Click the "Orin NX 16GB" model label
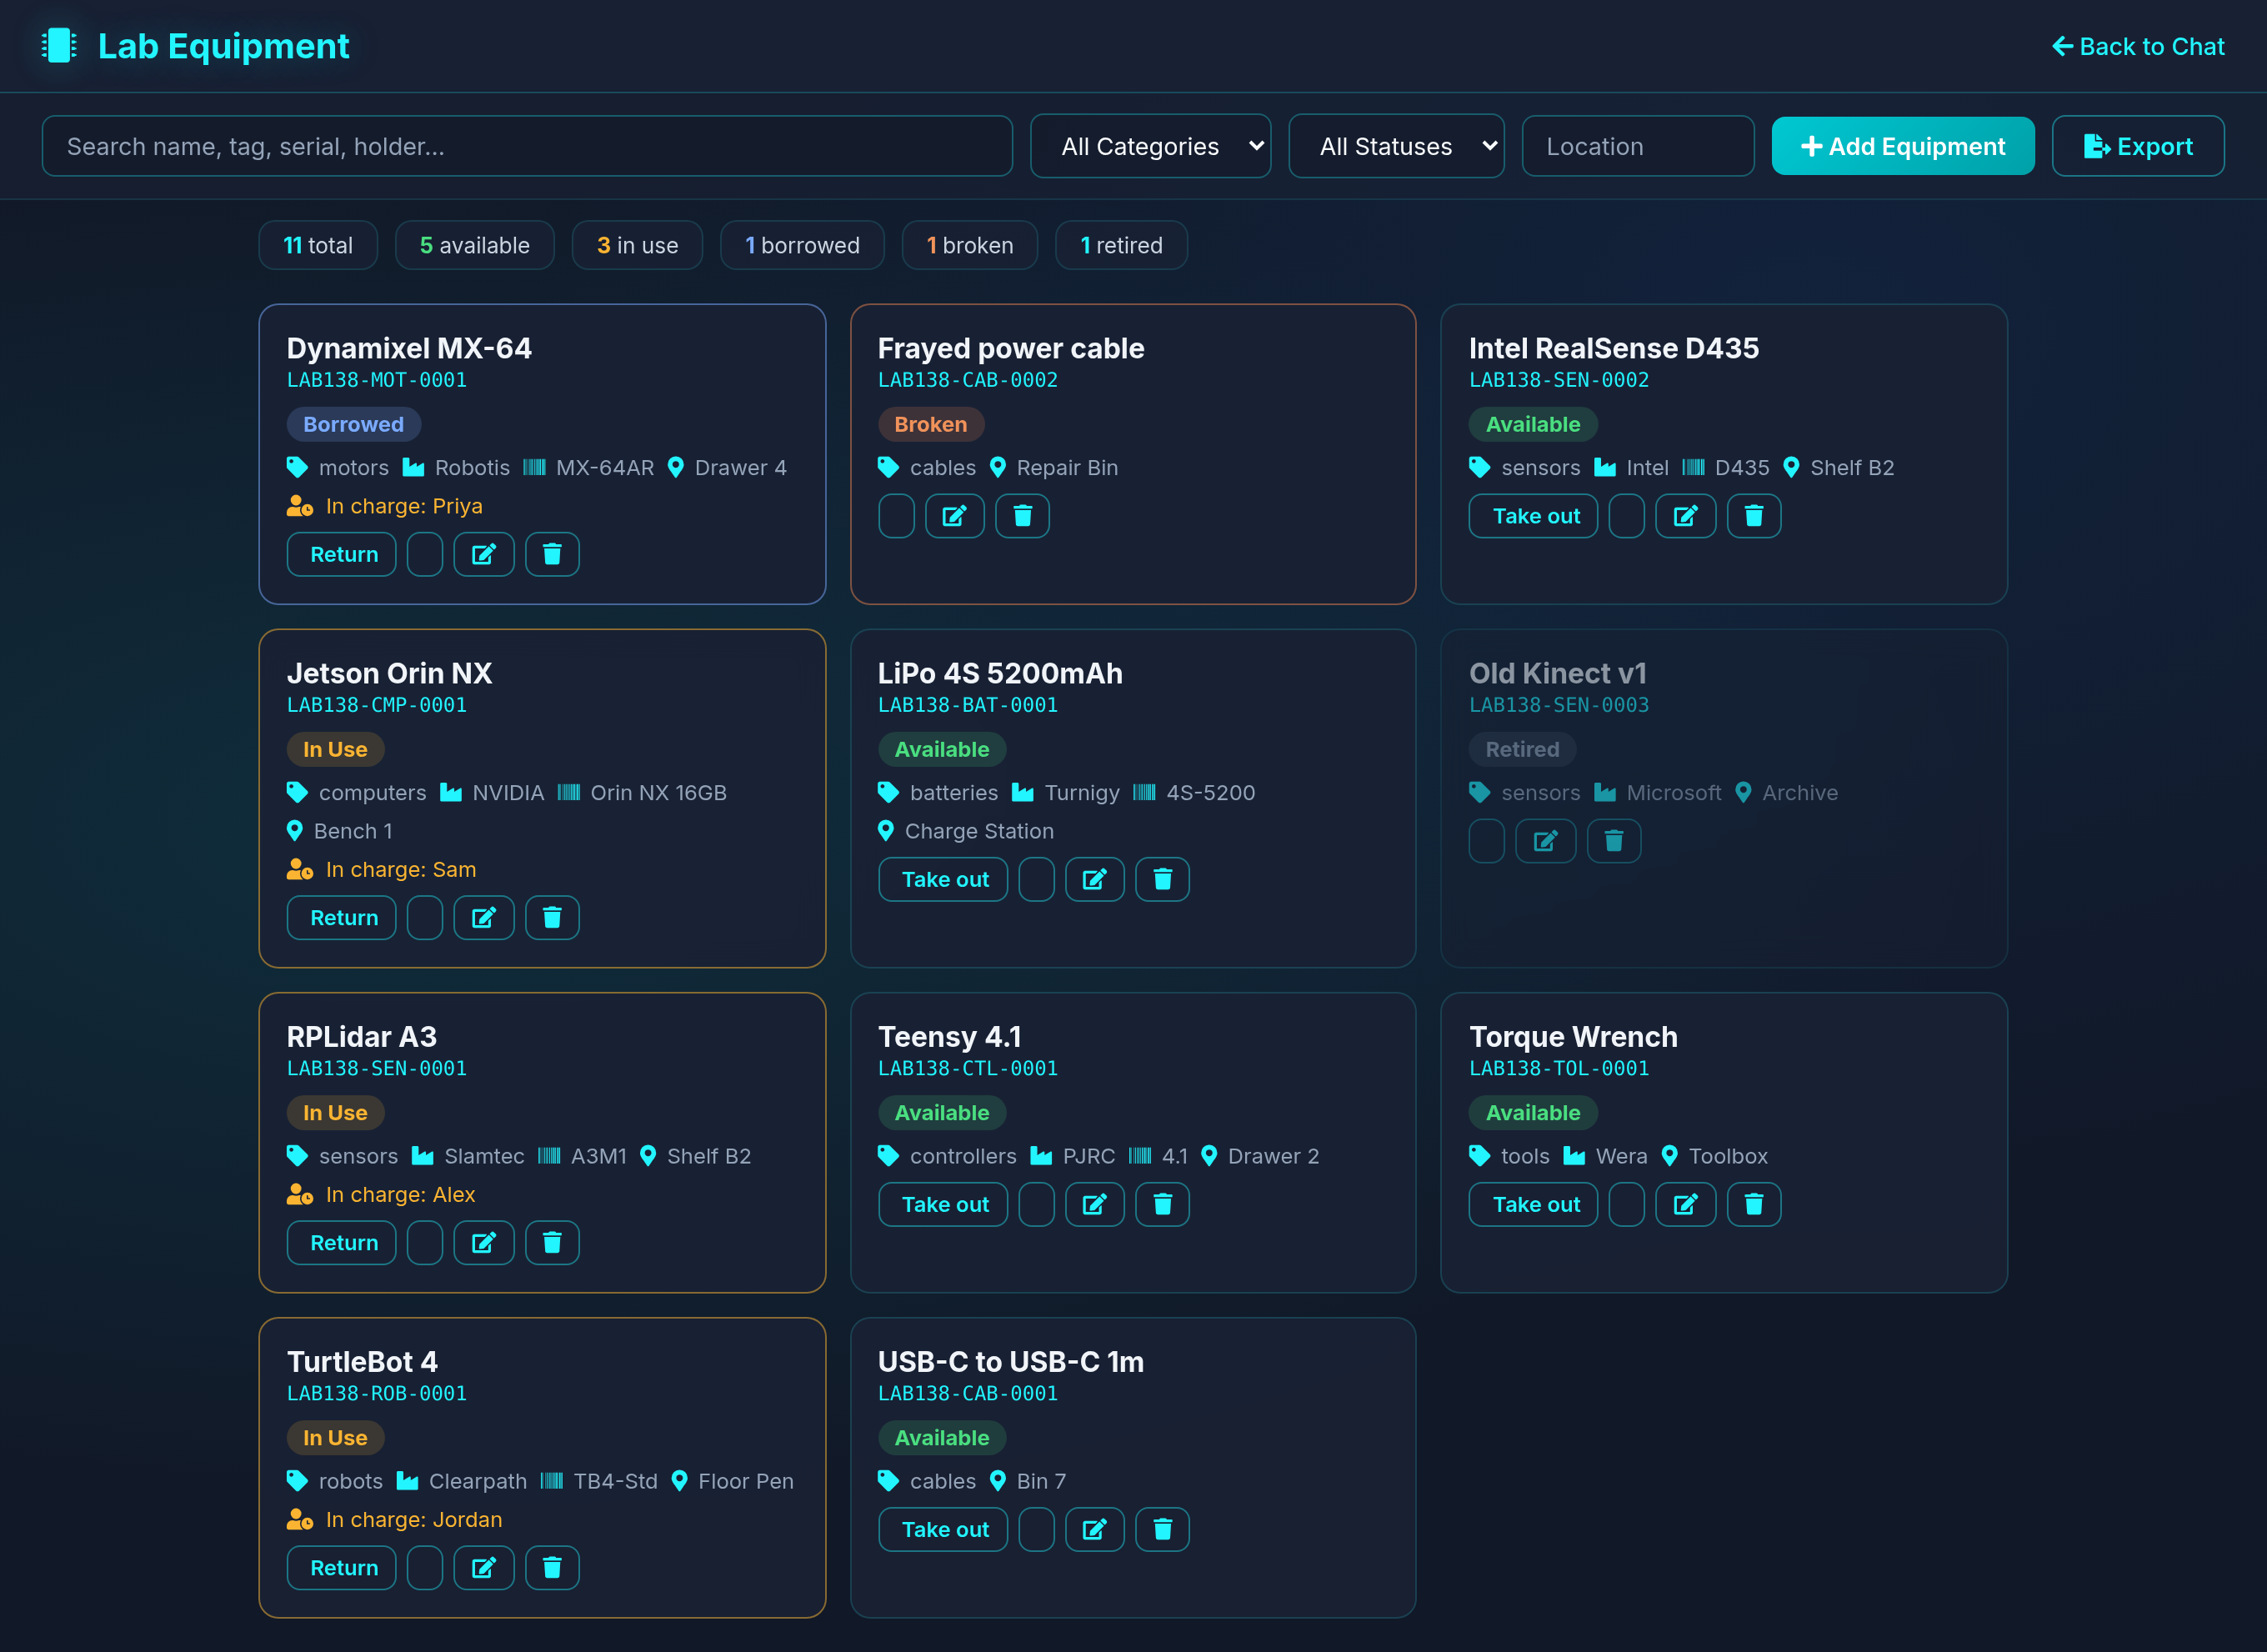Viewport: 2267px width, 1652px height. tap(658, 793)
